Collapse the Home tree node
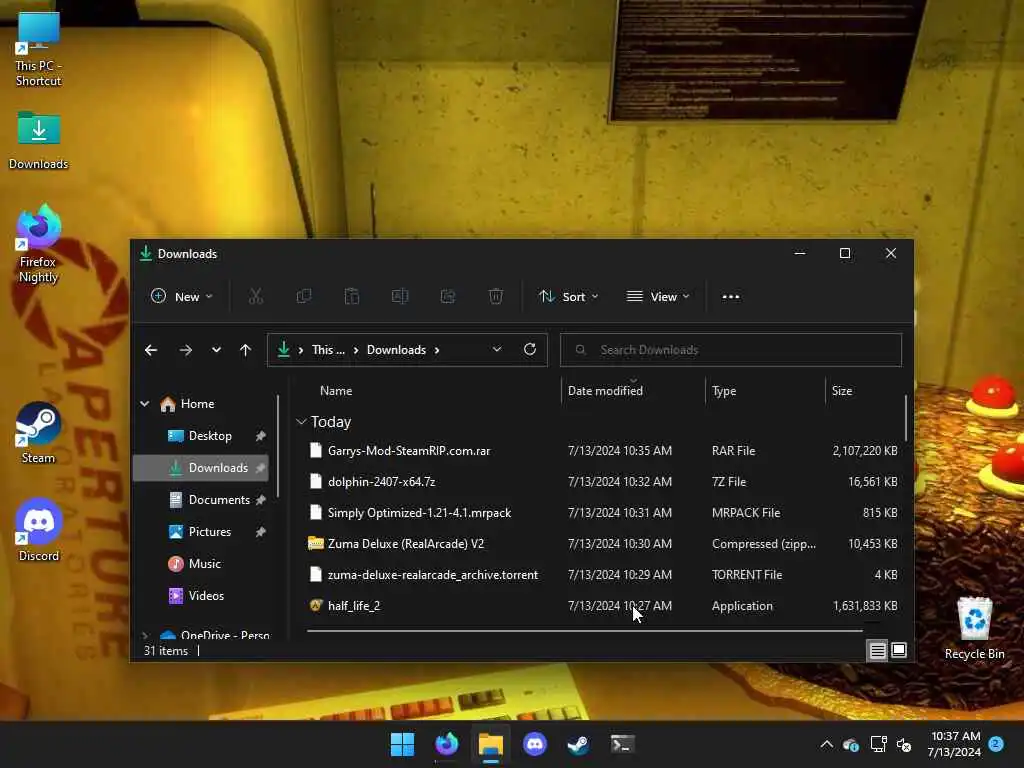This screenshot has width=1024, height=768. (145, 404)
